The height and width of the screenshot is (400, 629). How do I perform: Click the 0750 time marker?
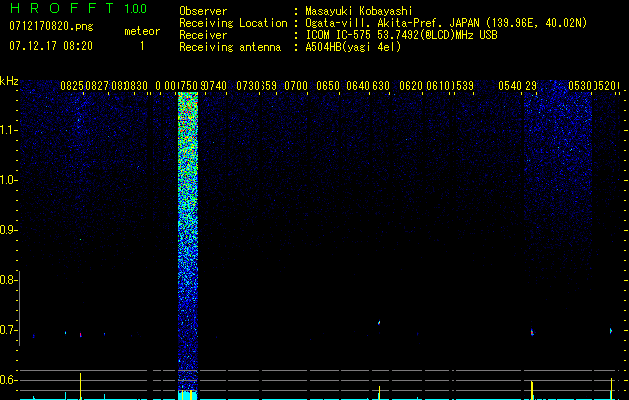(x=188, y=86)
